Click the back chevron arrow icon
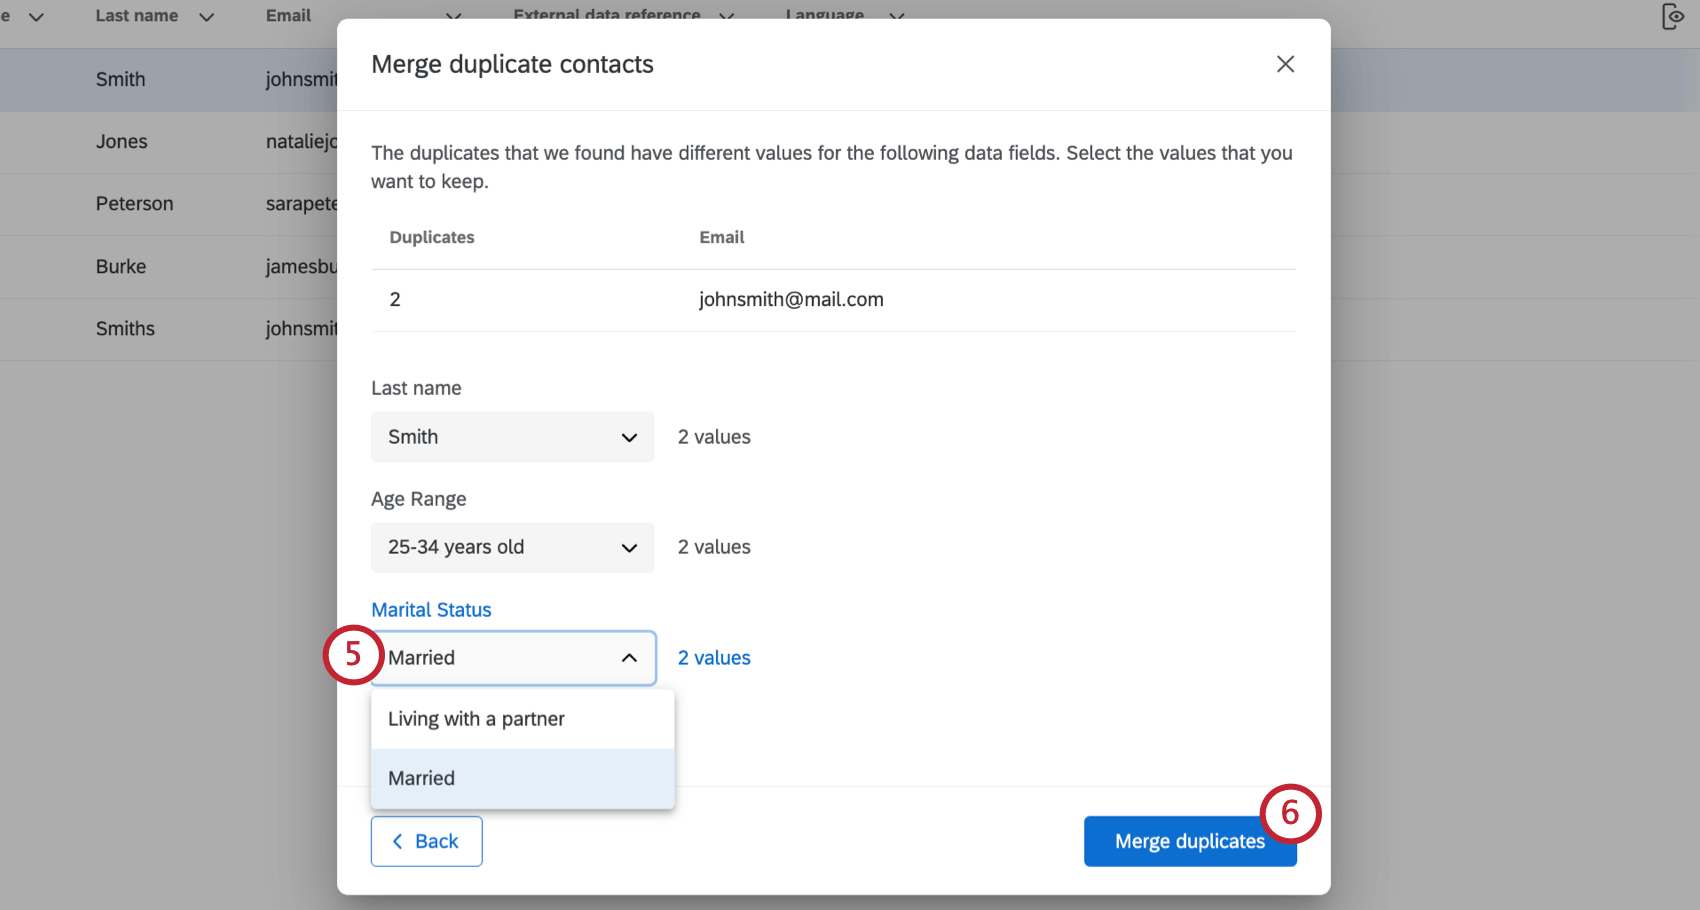Viewport: 1700px width, 910px height. click(x=398, y=841)
